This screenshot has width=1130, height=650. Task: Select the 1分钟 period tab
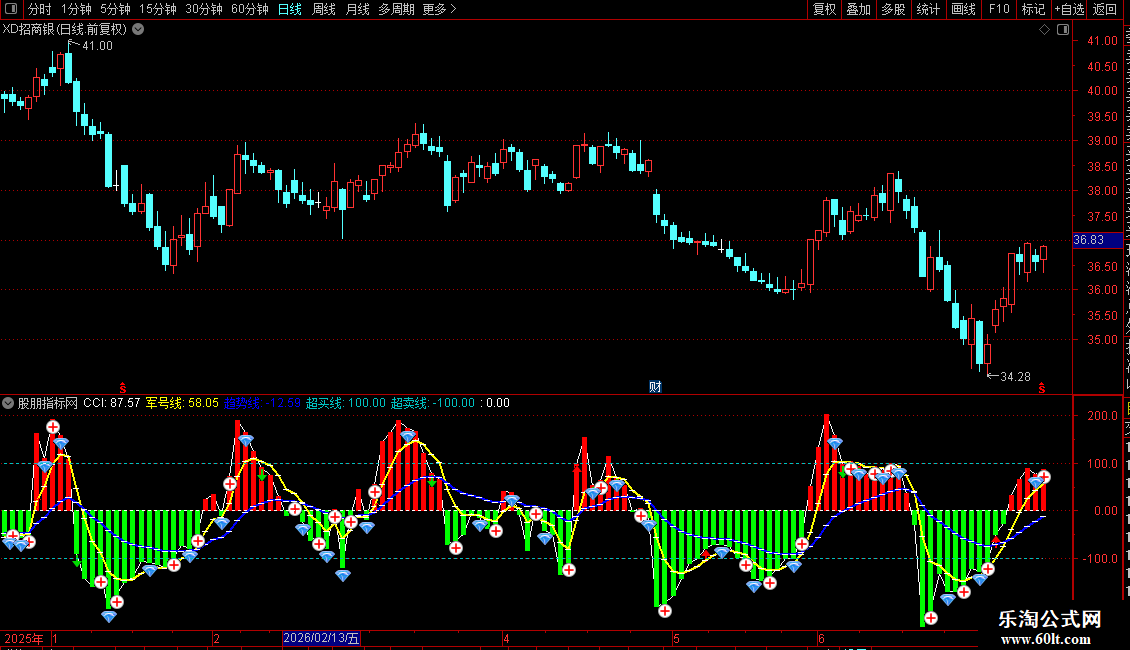tap(76, 9)
